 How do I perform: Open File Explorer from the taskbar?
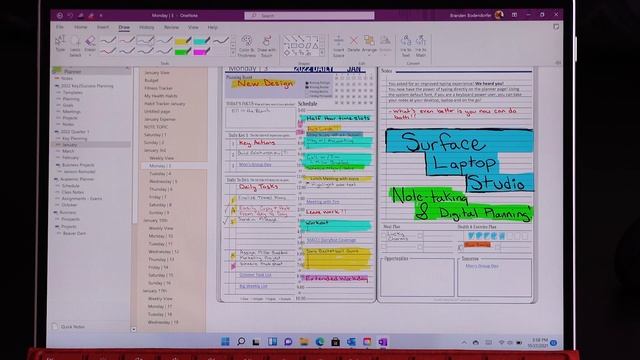[x=304, y=342]
